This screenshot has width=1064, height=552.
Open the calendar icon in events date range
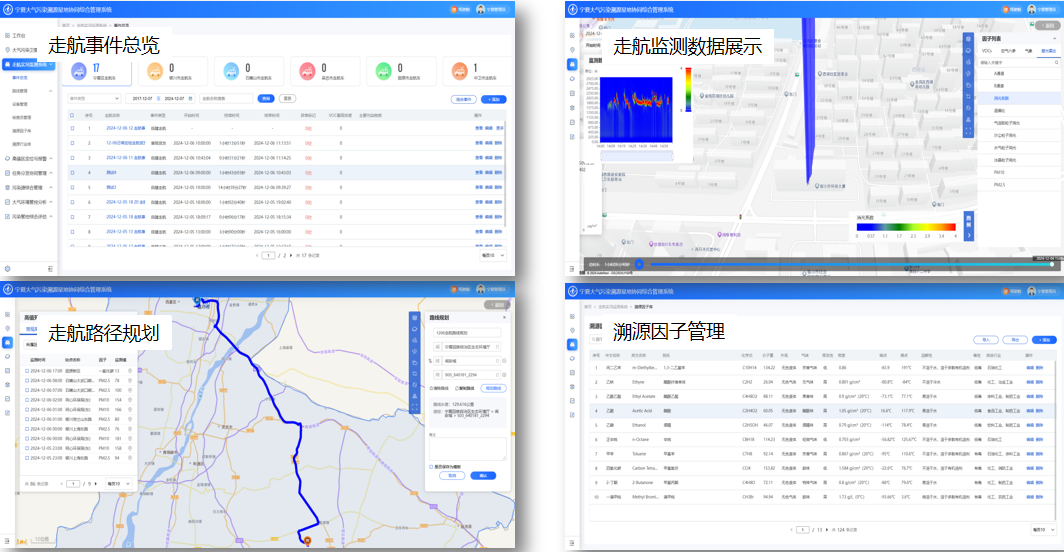coord(190,98)
